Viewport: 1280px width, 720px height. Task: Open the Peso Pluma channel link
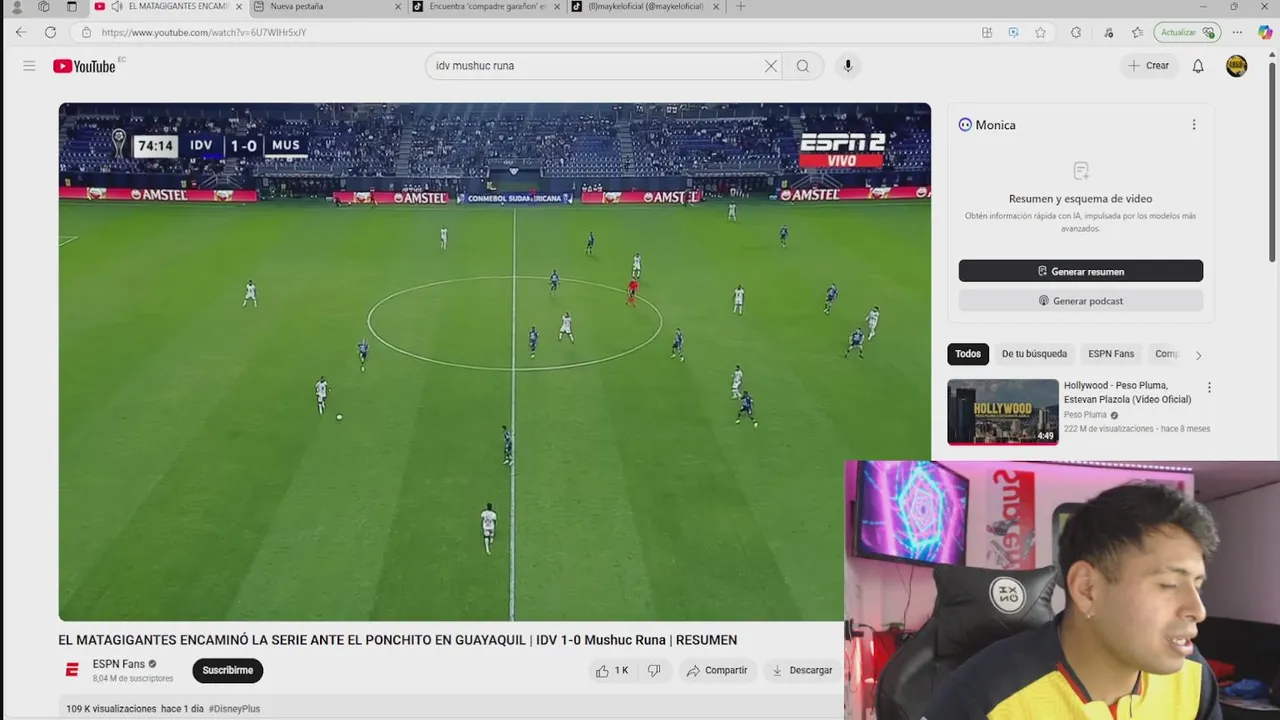(x=1085, y=415)
